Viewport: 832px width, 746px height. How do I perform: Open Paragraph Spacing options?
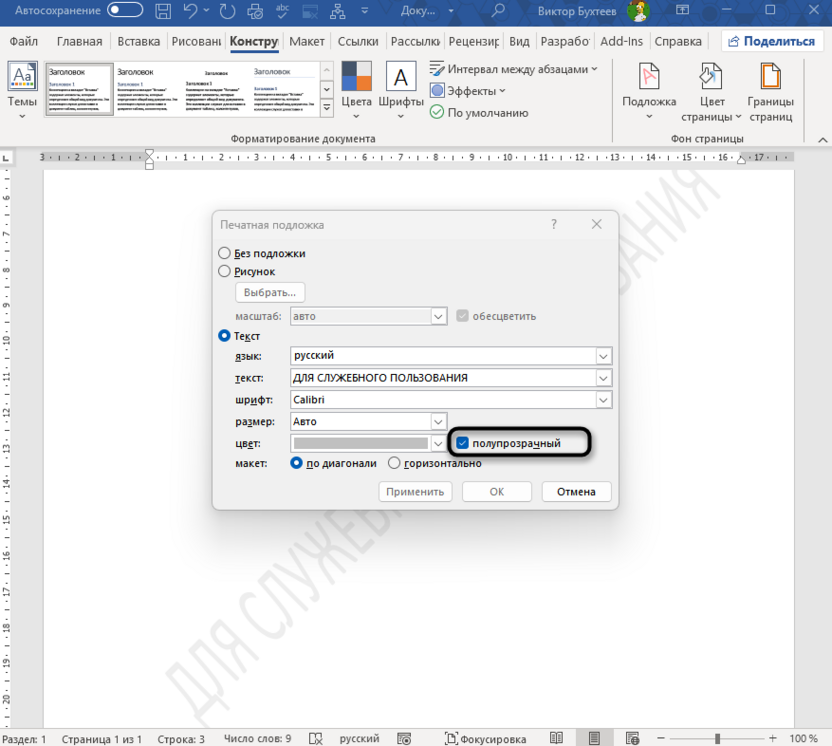[513, 69]
